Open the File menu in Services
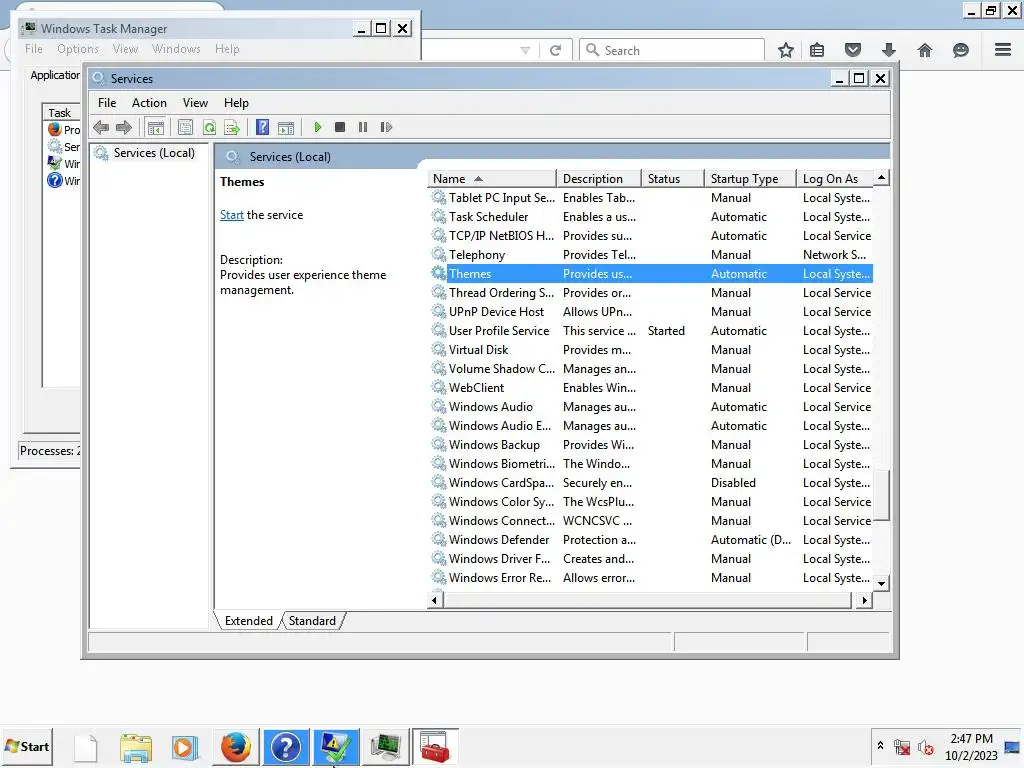1024x768 pixels. pos(107,103)
